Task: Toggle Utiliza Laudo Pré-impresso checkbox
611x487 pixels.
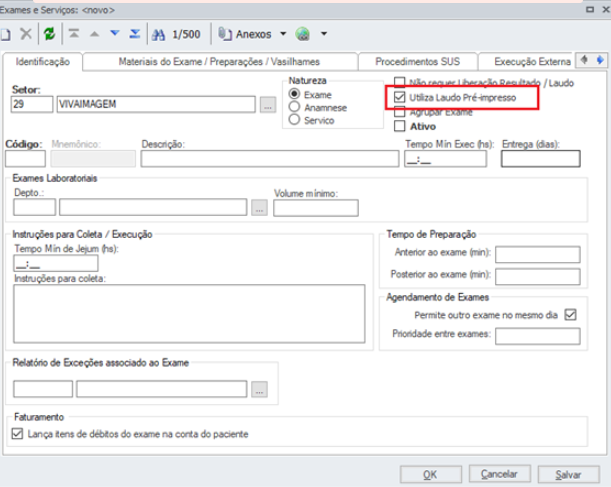Action: 399,97
